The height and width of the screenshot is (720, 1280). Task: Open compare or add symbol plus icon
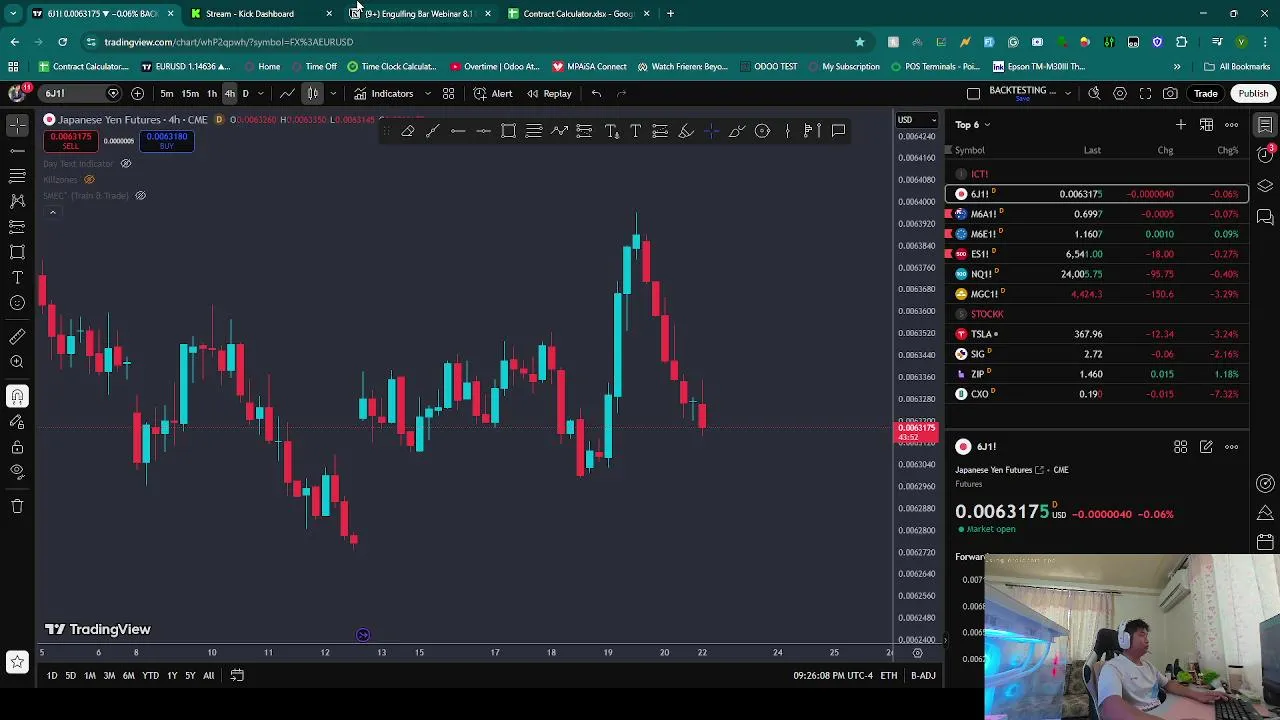pyautogui.click(x=137, y=93)
